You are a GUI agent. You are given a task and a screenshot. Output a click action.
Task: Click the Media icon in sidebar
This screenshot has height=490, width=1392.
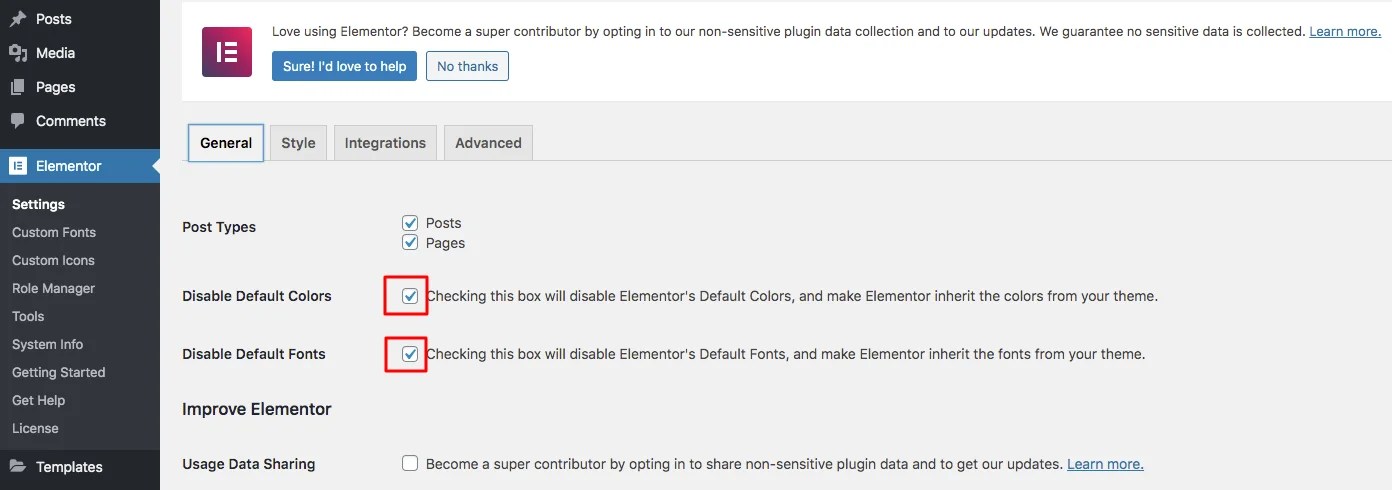[18, 53]
